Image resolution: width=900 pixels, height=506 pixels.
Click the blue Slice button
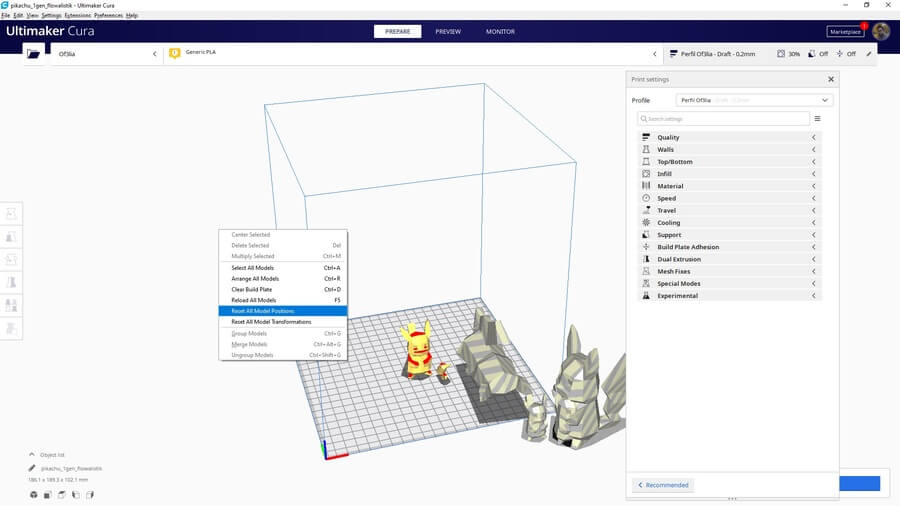point(859,483)
